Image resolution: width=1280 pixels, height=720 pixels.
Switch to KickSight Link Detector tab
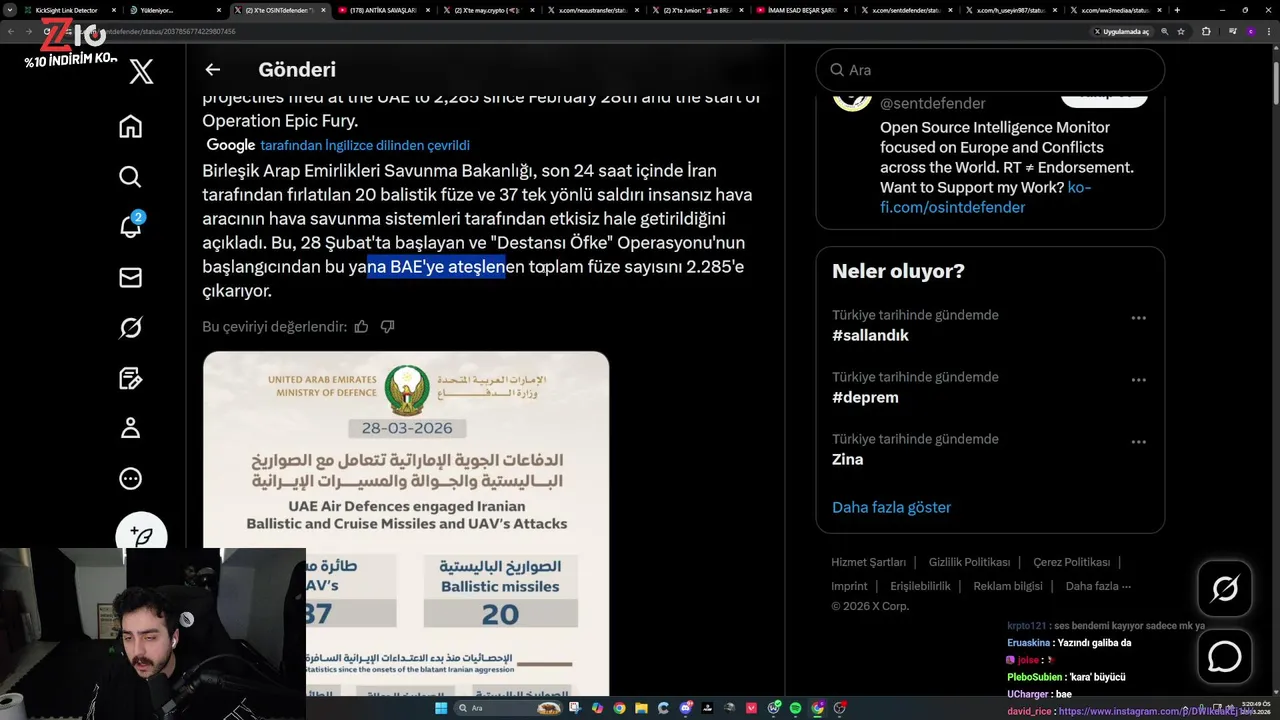pyautogui.click(x=70, y=10)
